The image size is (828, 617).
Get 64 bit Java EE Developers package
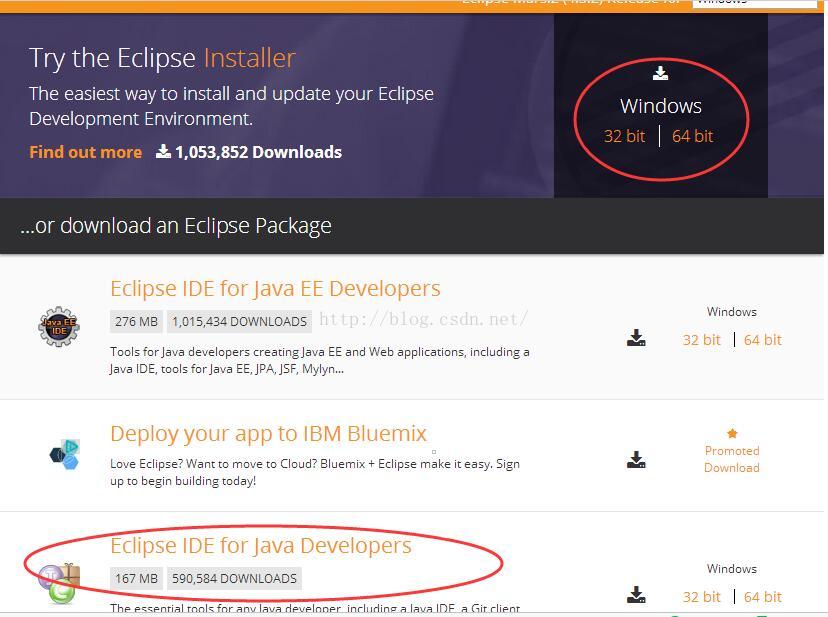[x=763, y=340]
